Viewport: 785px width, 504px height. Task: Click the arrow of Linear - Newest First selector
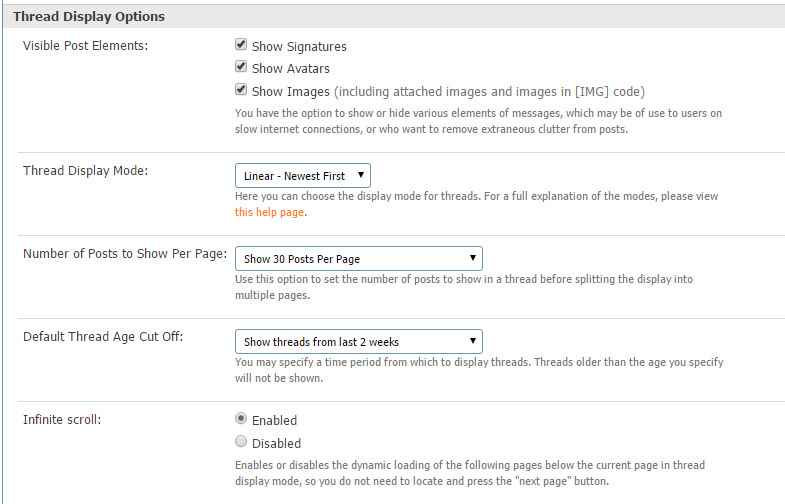click(x=360, y=175)
